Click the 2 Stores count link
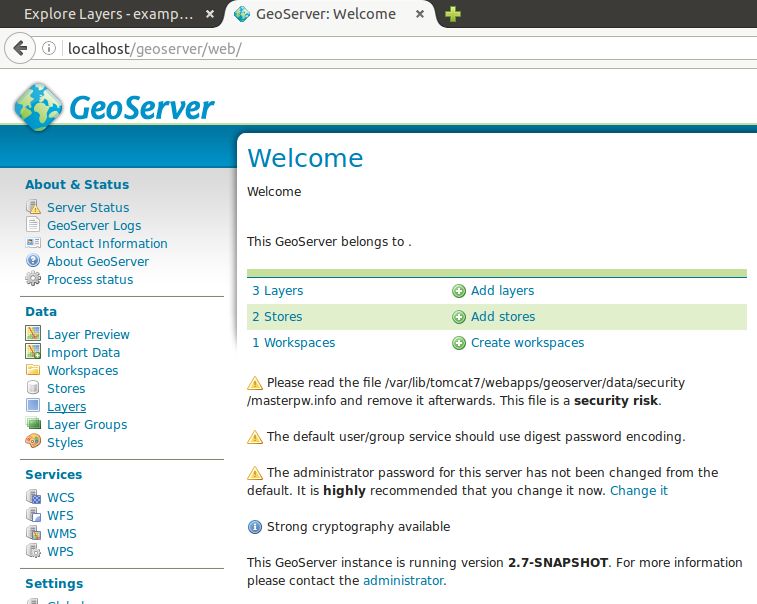This screenshot has height=604, width=757. coord(277,317)
